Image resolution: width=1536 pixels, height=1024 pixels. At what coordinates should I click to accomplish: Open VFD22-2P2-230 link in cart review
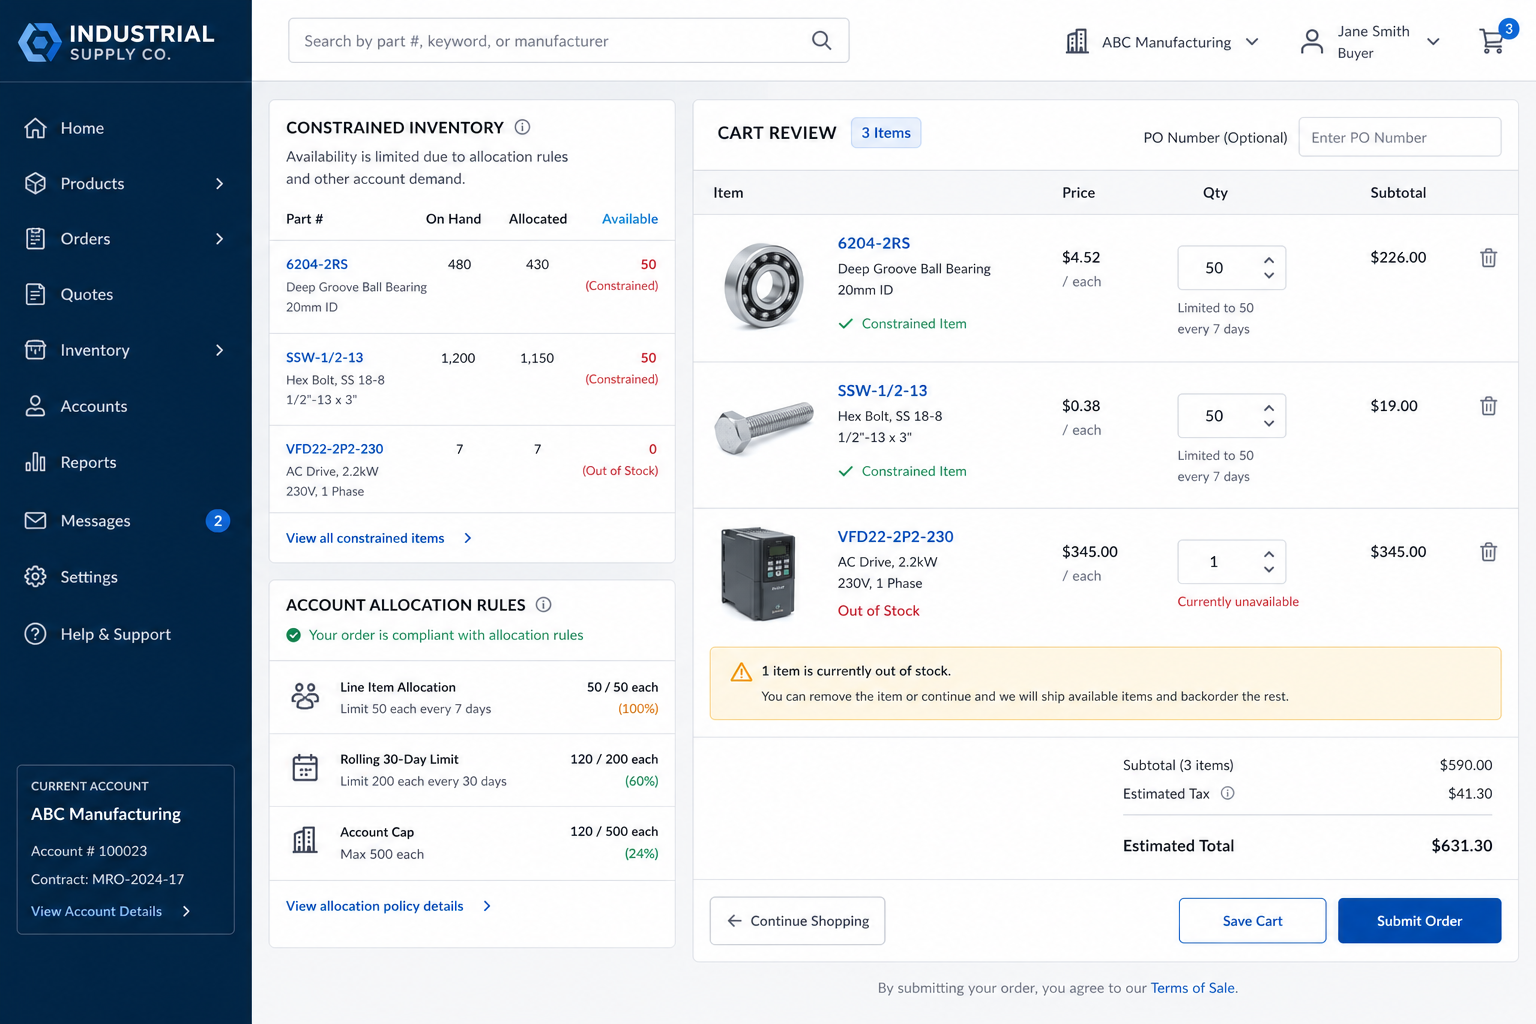pos(895,537)
